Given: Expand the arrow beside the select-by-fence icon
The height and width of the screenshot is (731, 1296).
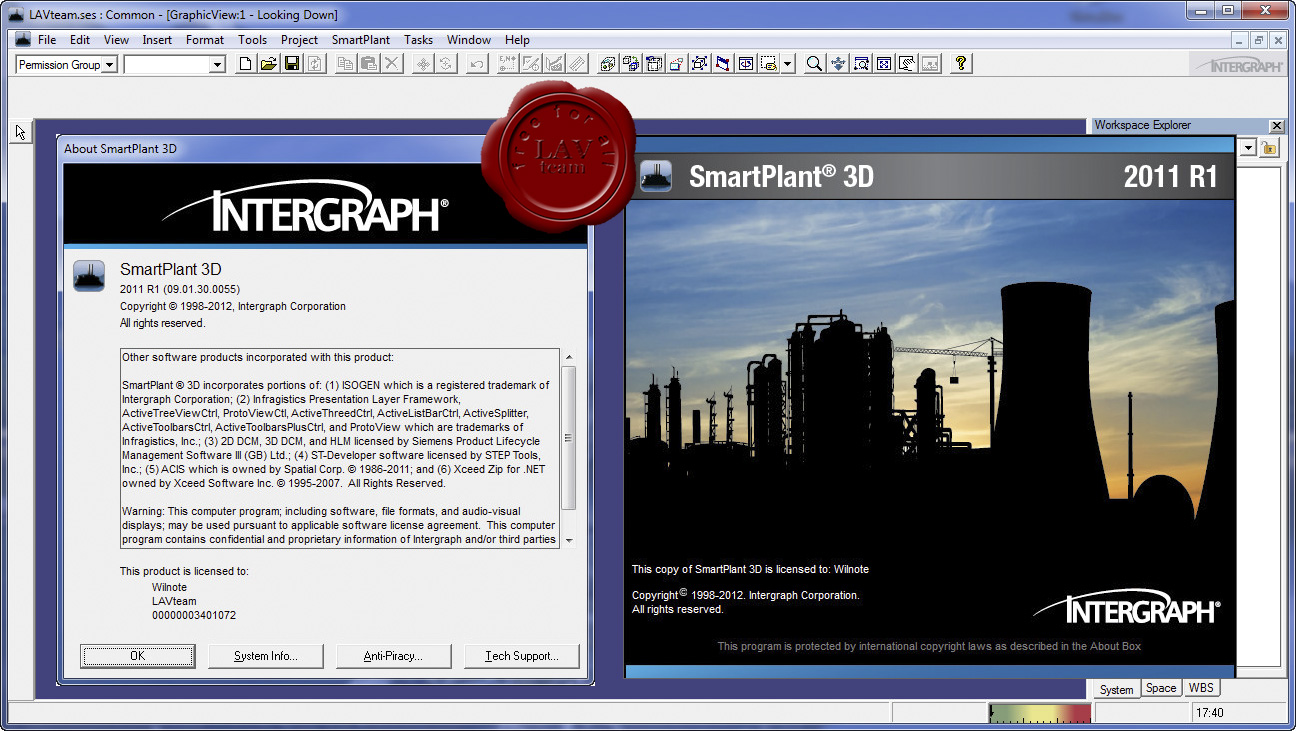Looking at the screenshot, I should point(788,64).
